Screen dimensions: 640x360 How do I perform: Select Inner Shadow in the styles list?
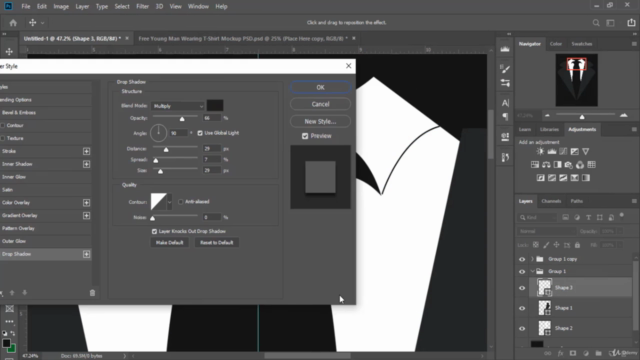pyautogui.click(x=17, y=164)
